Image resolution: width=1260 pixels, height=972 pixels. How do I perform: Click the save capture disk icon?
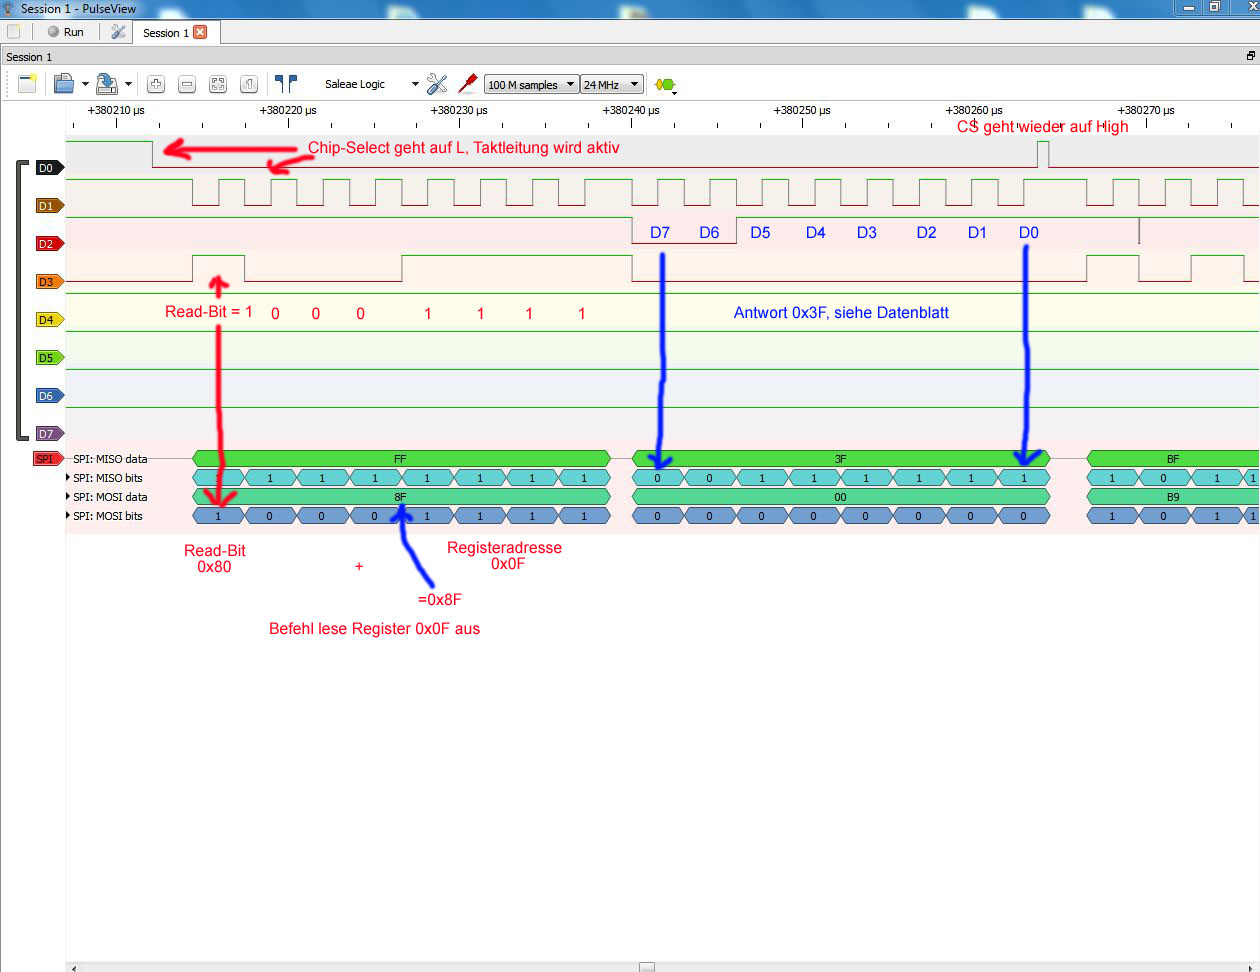click(107, 84)
